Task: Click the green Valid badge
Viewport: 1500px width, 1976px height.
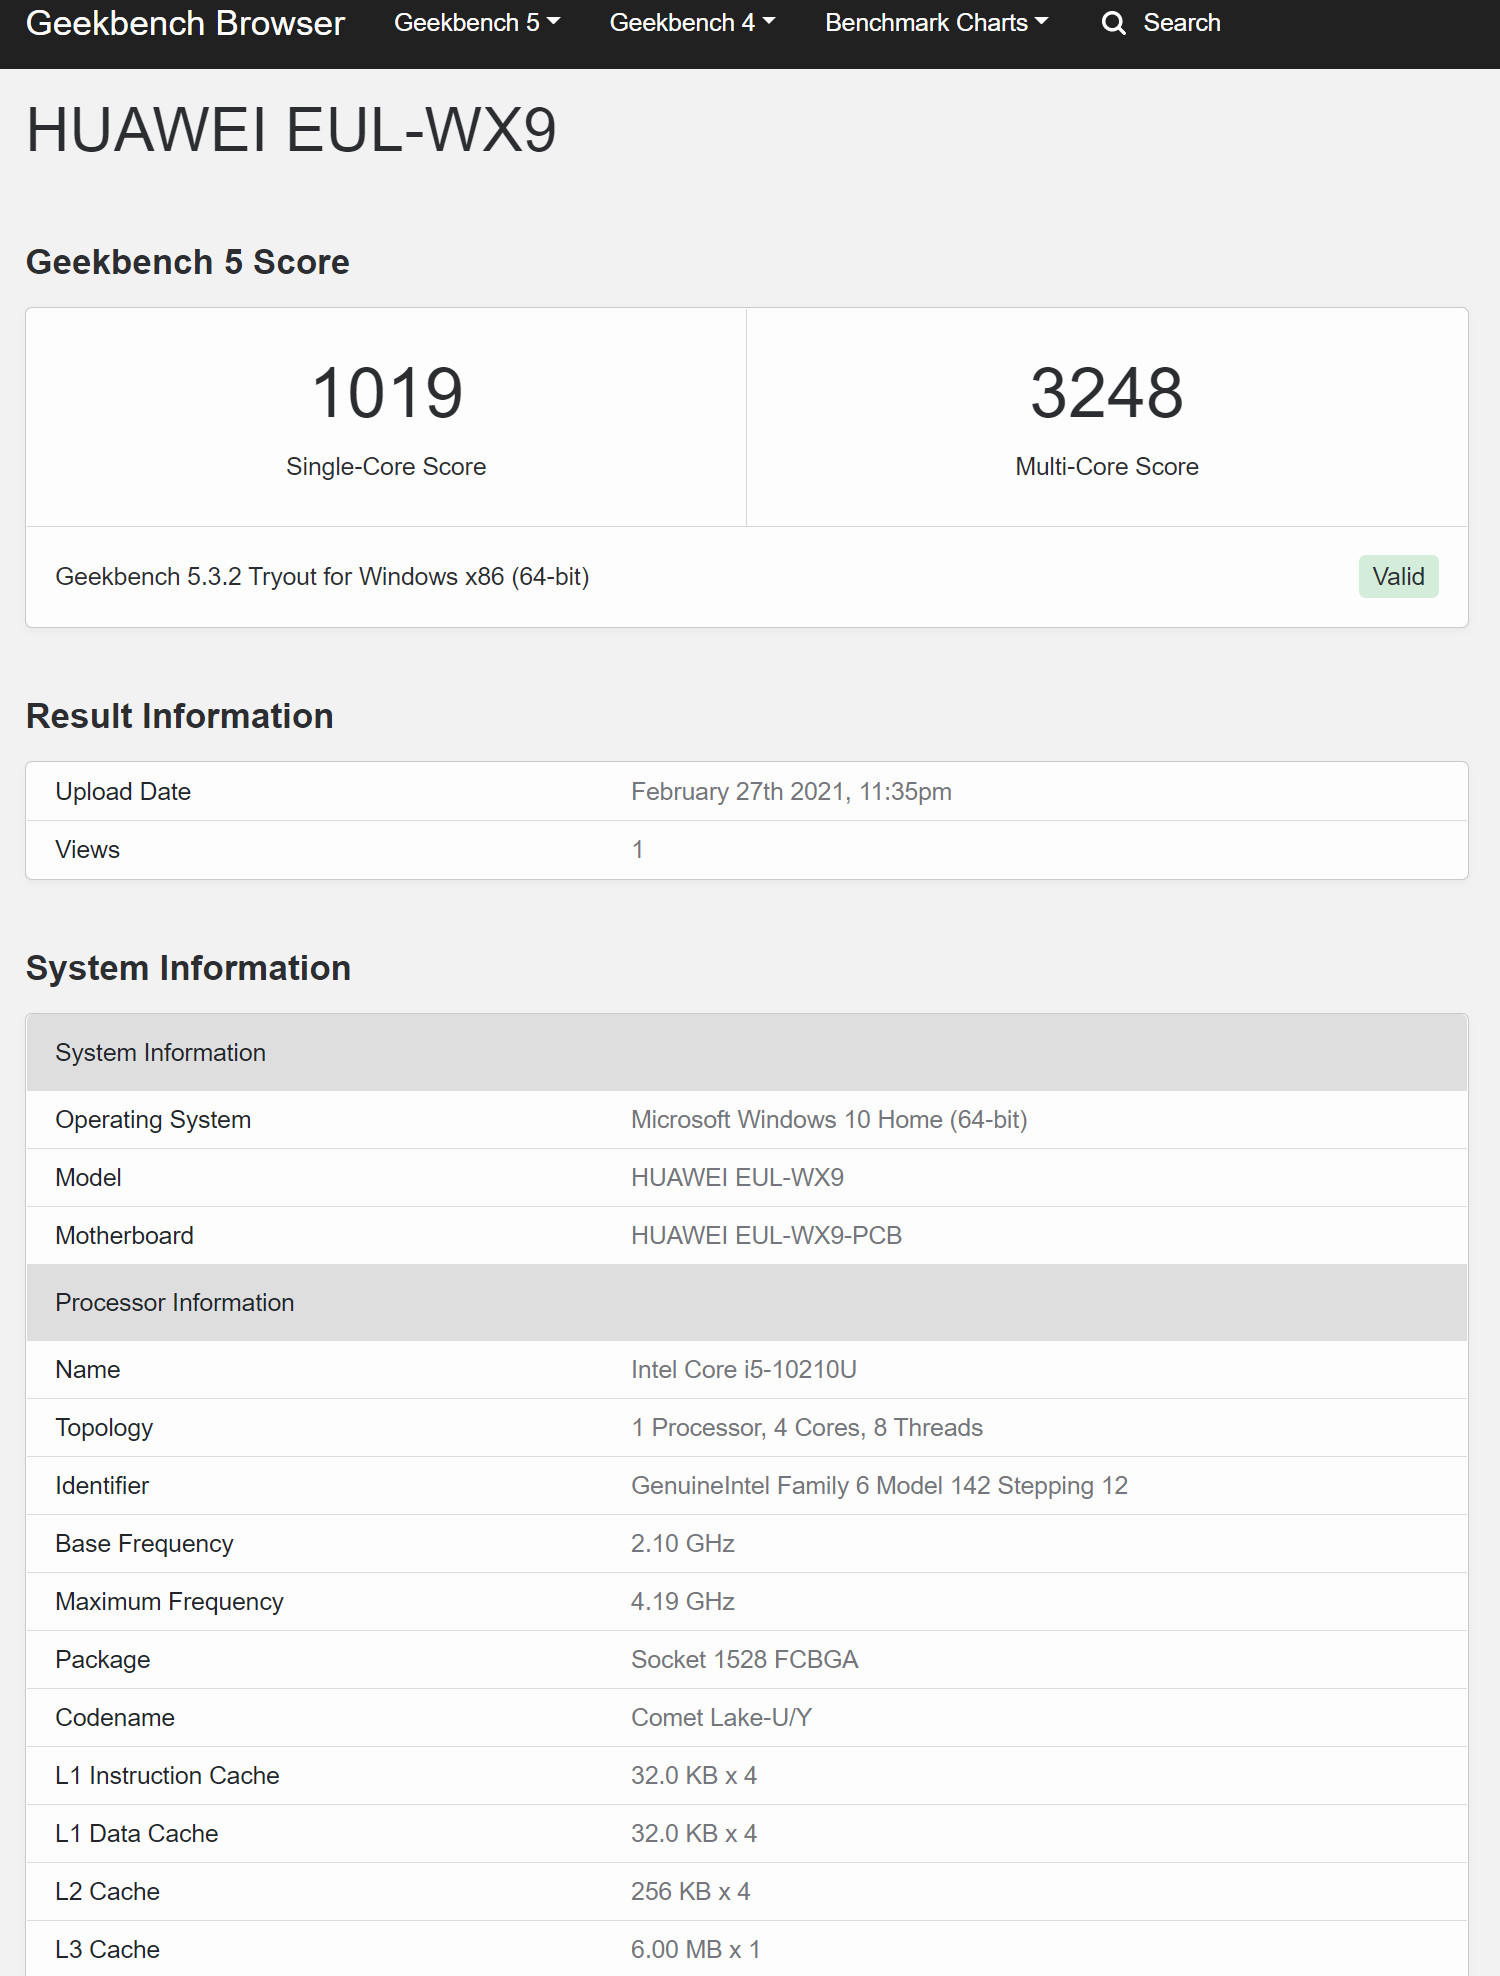Action: tap(1397, 577)
